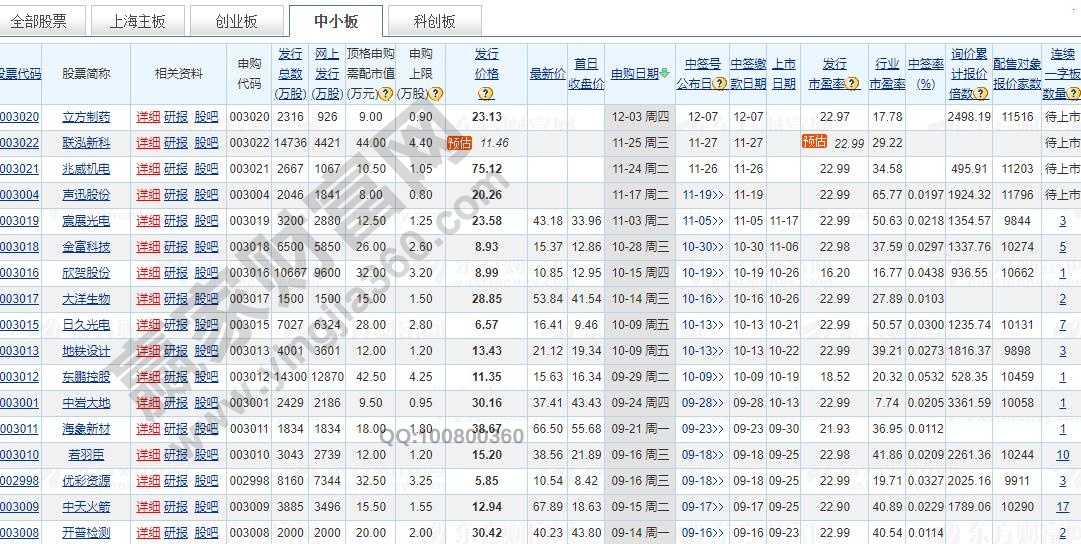Switch to the 科创板 tab
Viewport: 1081px width, 544px height.
coord(435,21)
